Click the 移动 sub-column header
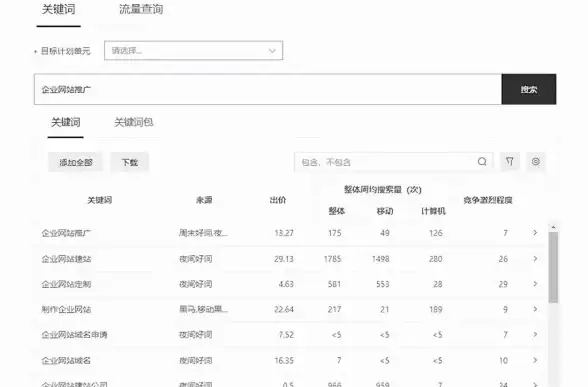This screenshot has height=387, width=588. click(385, 211)
